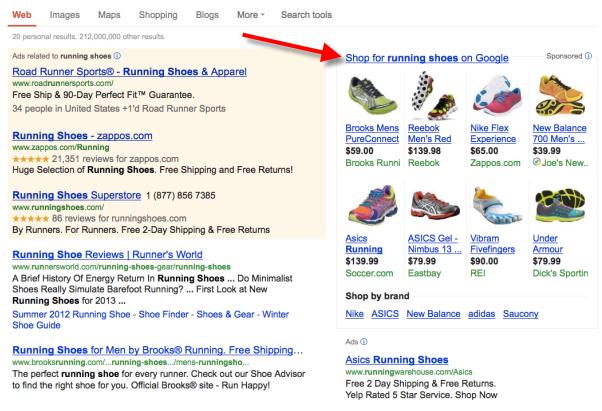Viewport: 602px width, 411px height.
Task: Open New Balance 700 Men's product link
Action: tap(559, 133)
